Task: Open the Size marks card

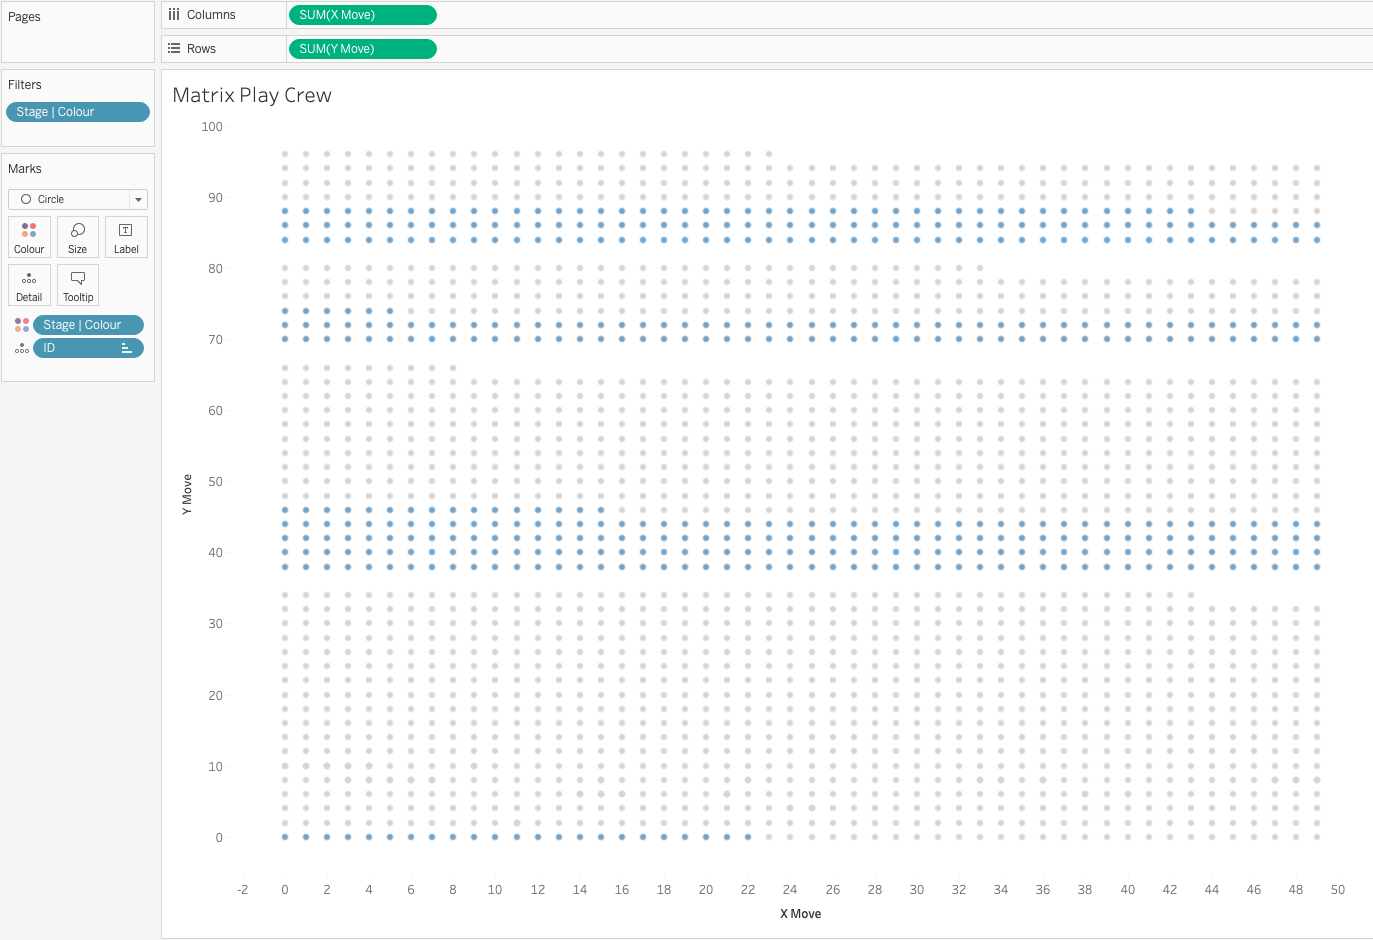Action: coord(77,237)
